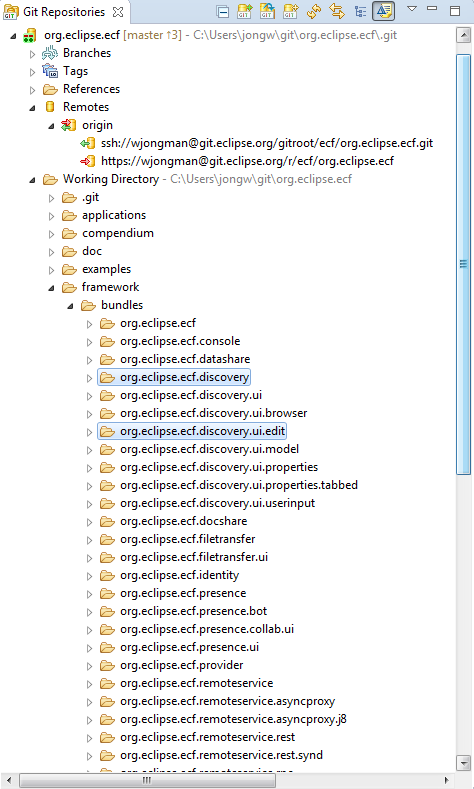The image size is (474, 789).
Task: Select org.eclipse.ecf.discovery.ui.browser
Action: [213, 413]
